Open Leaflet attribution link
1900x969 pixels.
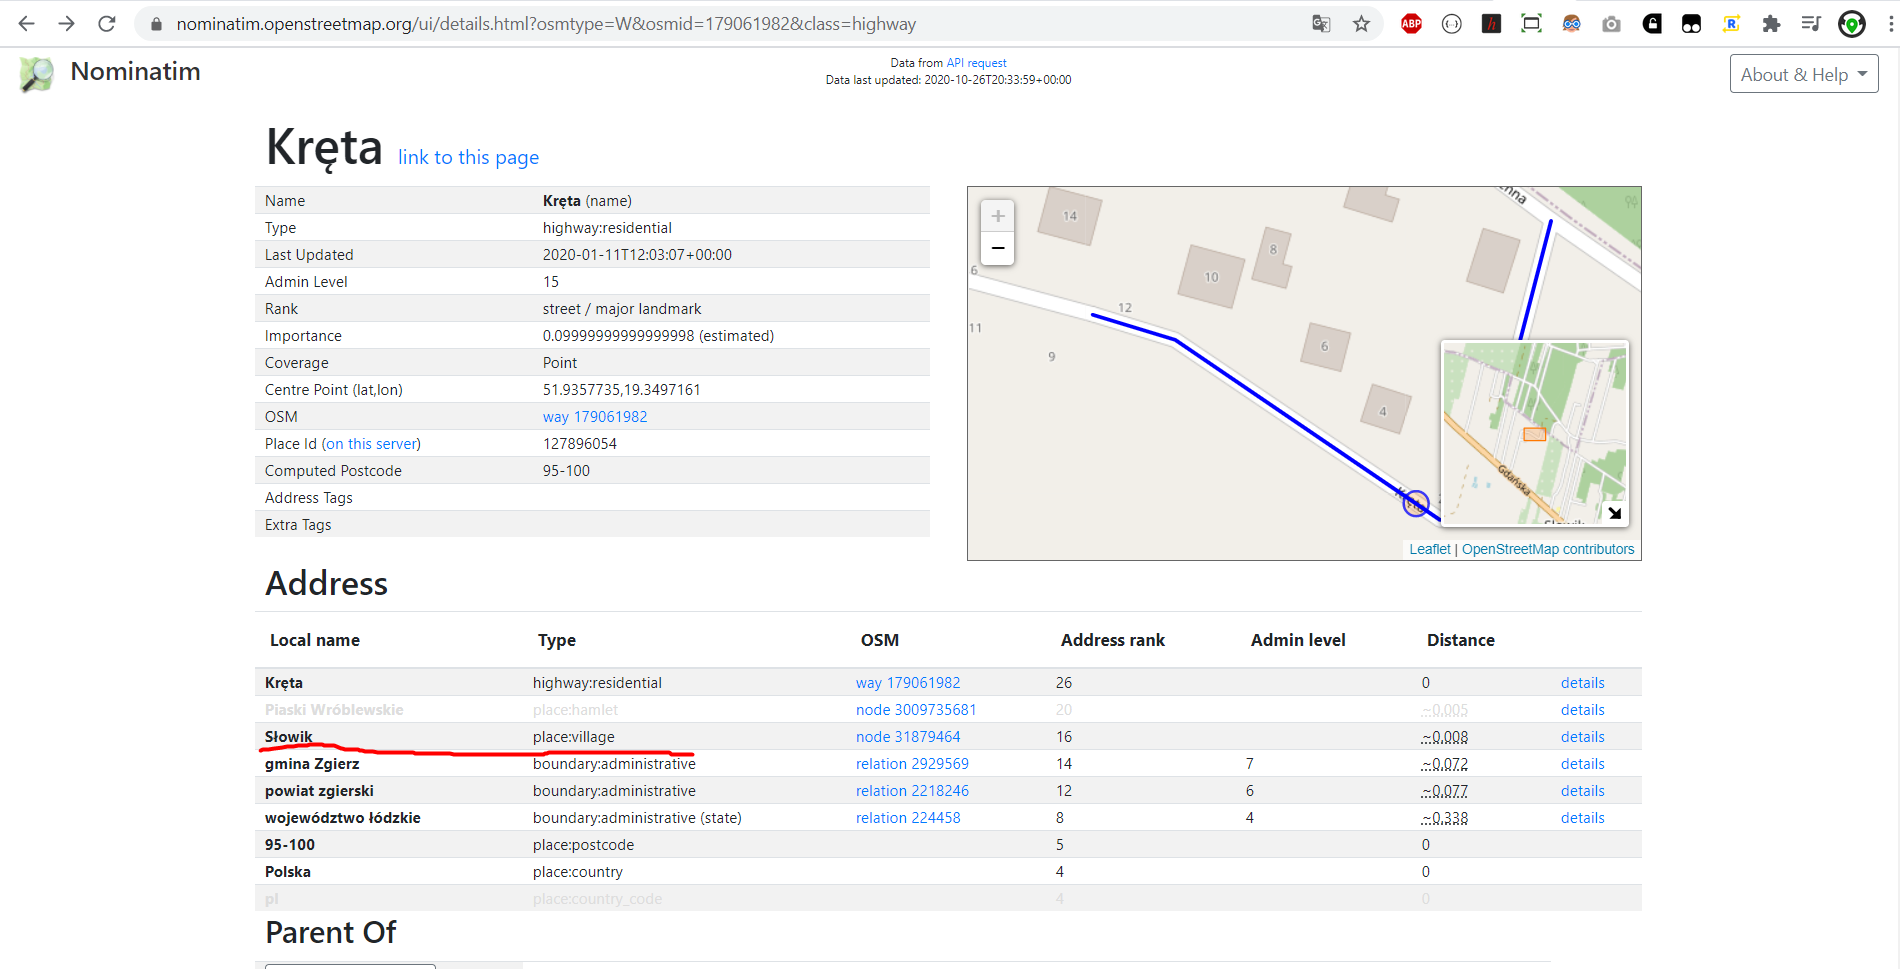[1430, 549]
